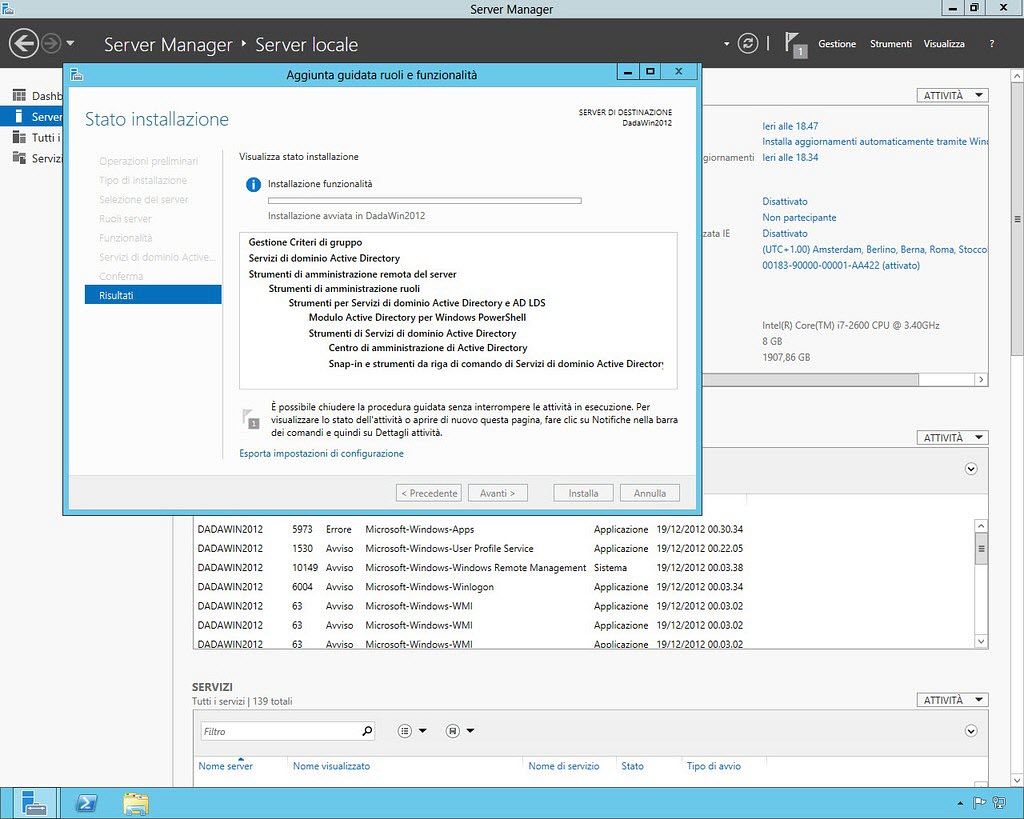The image size is (1024, 819).
Task: Select Gestione Criteri di gruppo entry
Action: tap(305, 242)
